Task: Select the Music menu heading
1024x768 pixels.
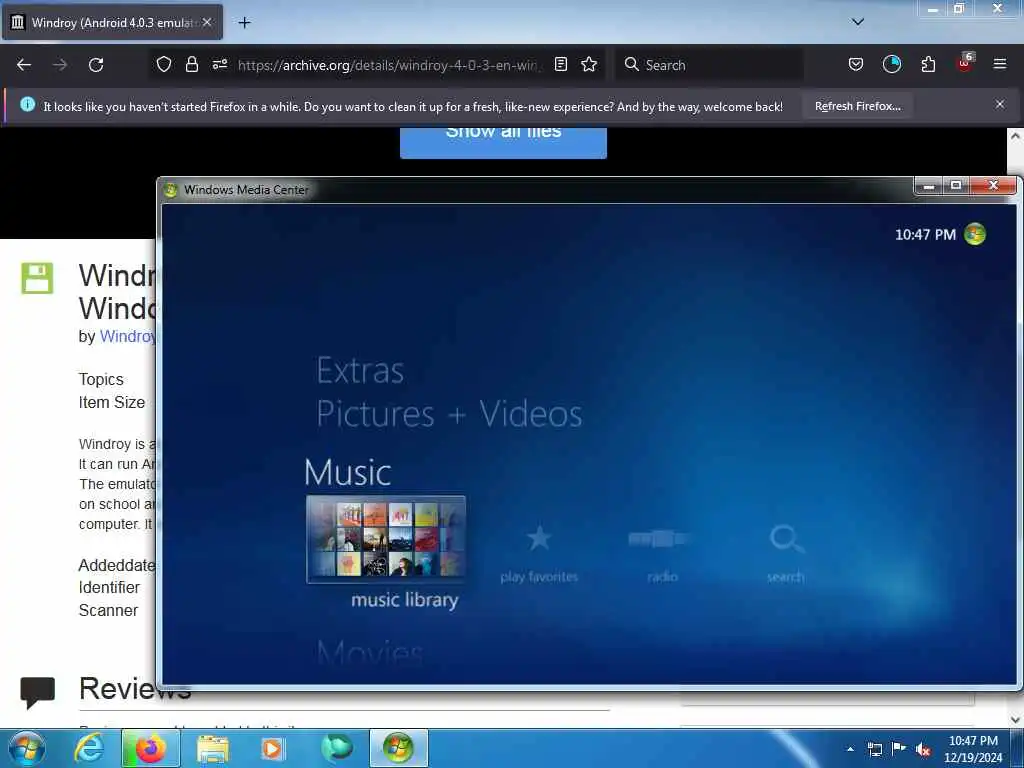Action: [x=347, y=472]
